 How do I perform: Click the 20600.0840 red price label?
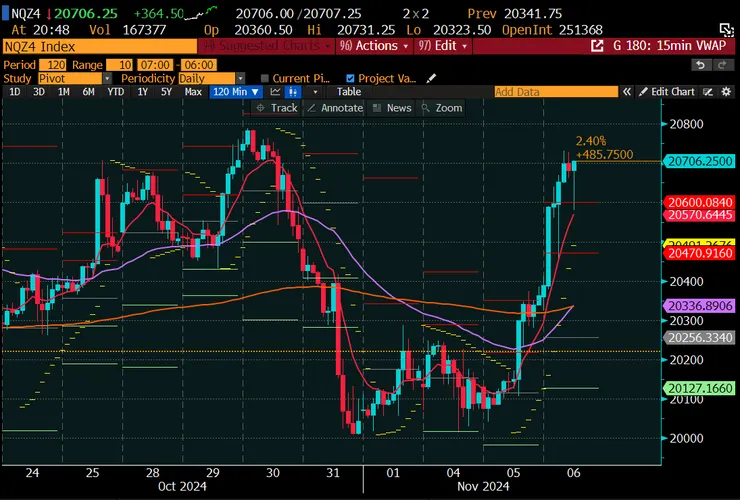pos(700,203)
